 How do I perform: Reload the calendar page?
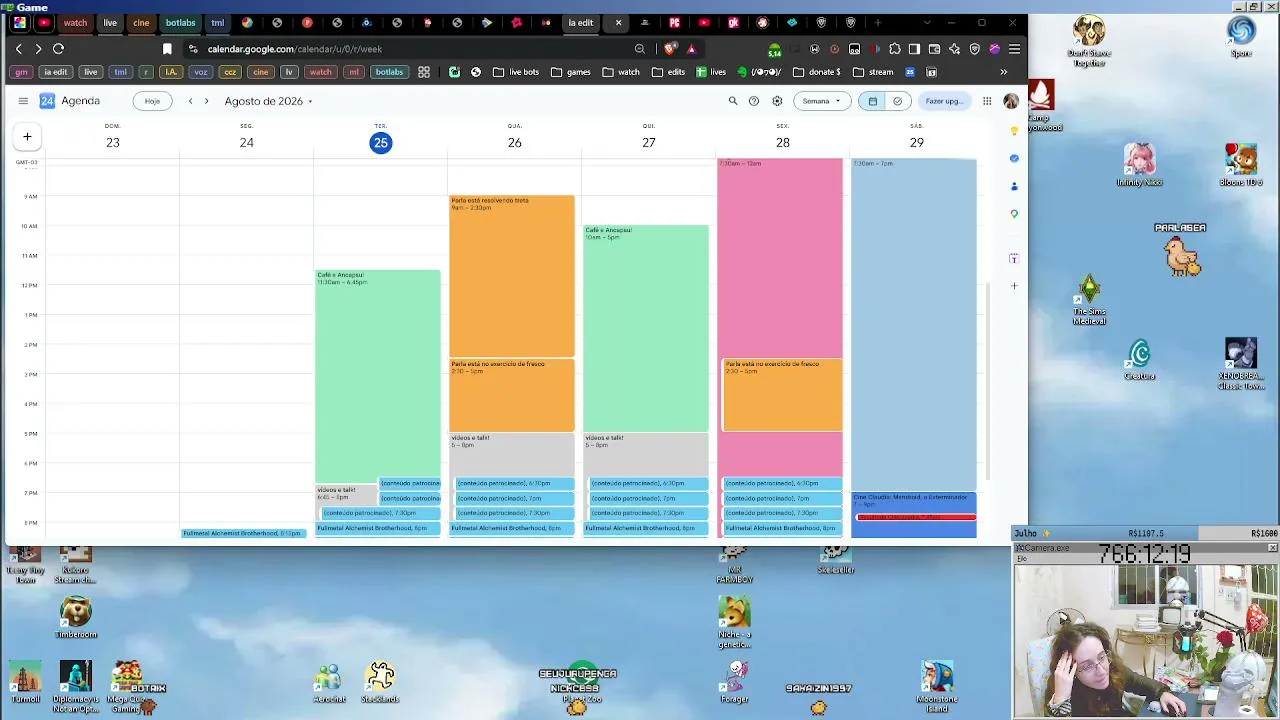[58, 49]
